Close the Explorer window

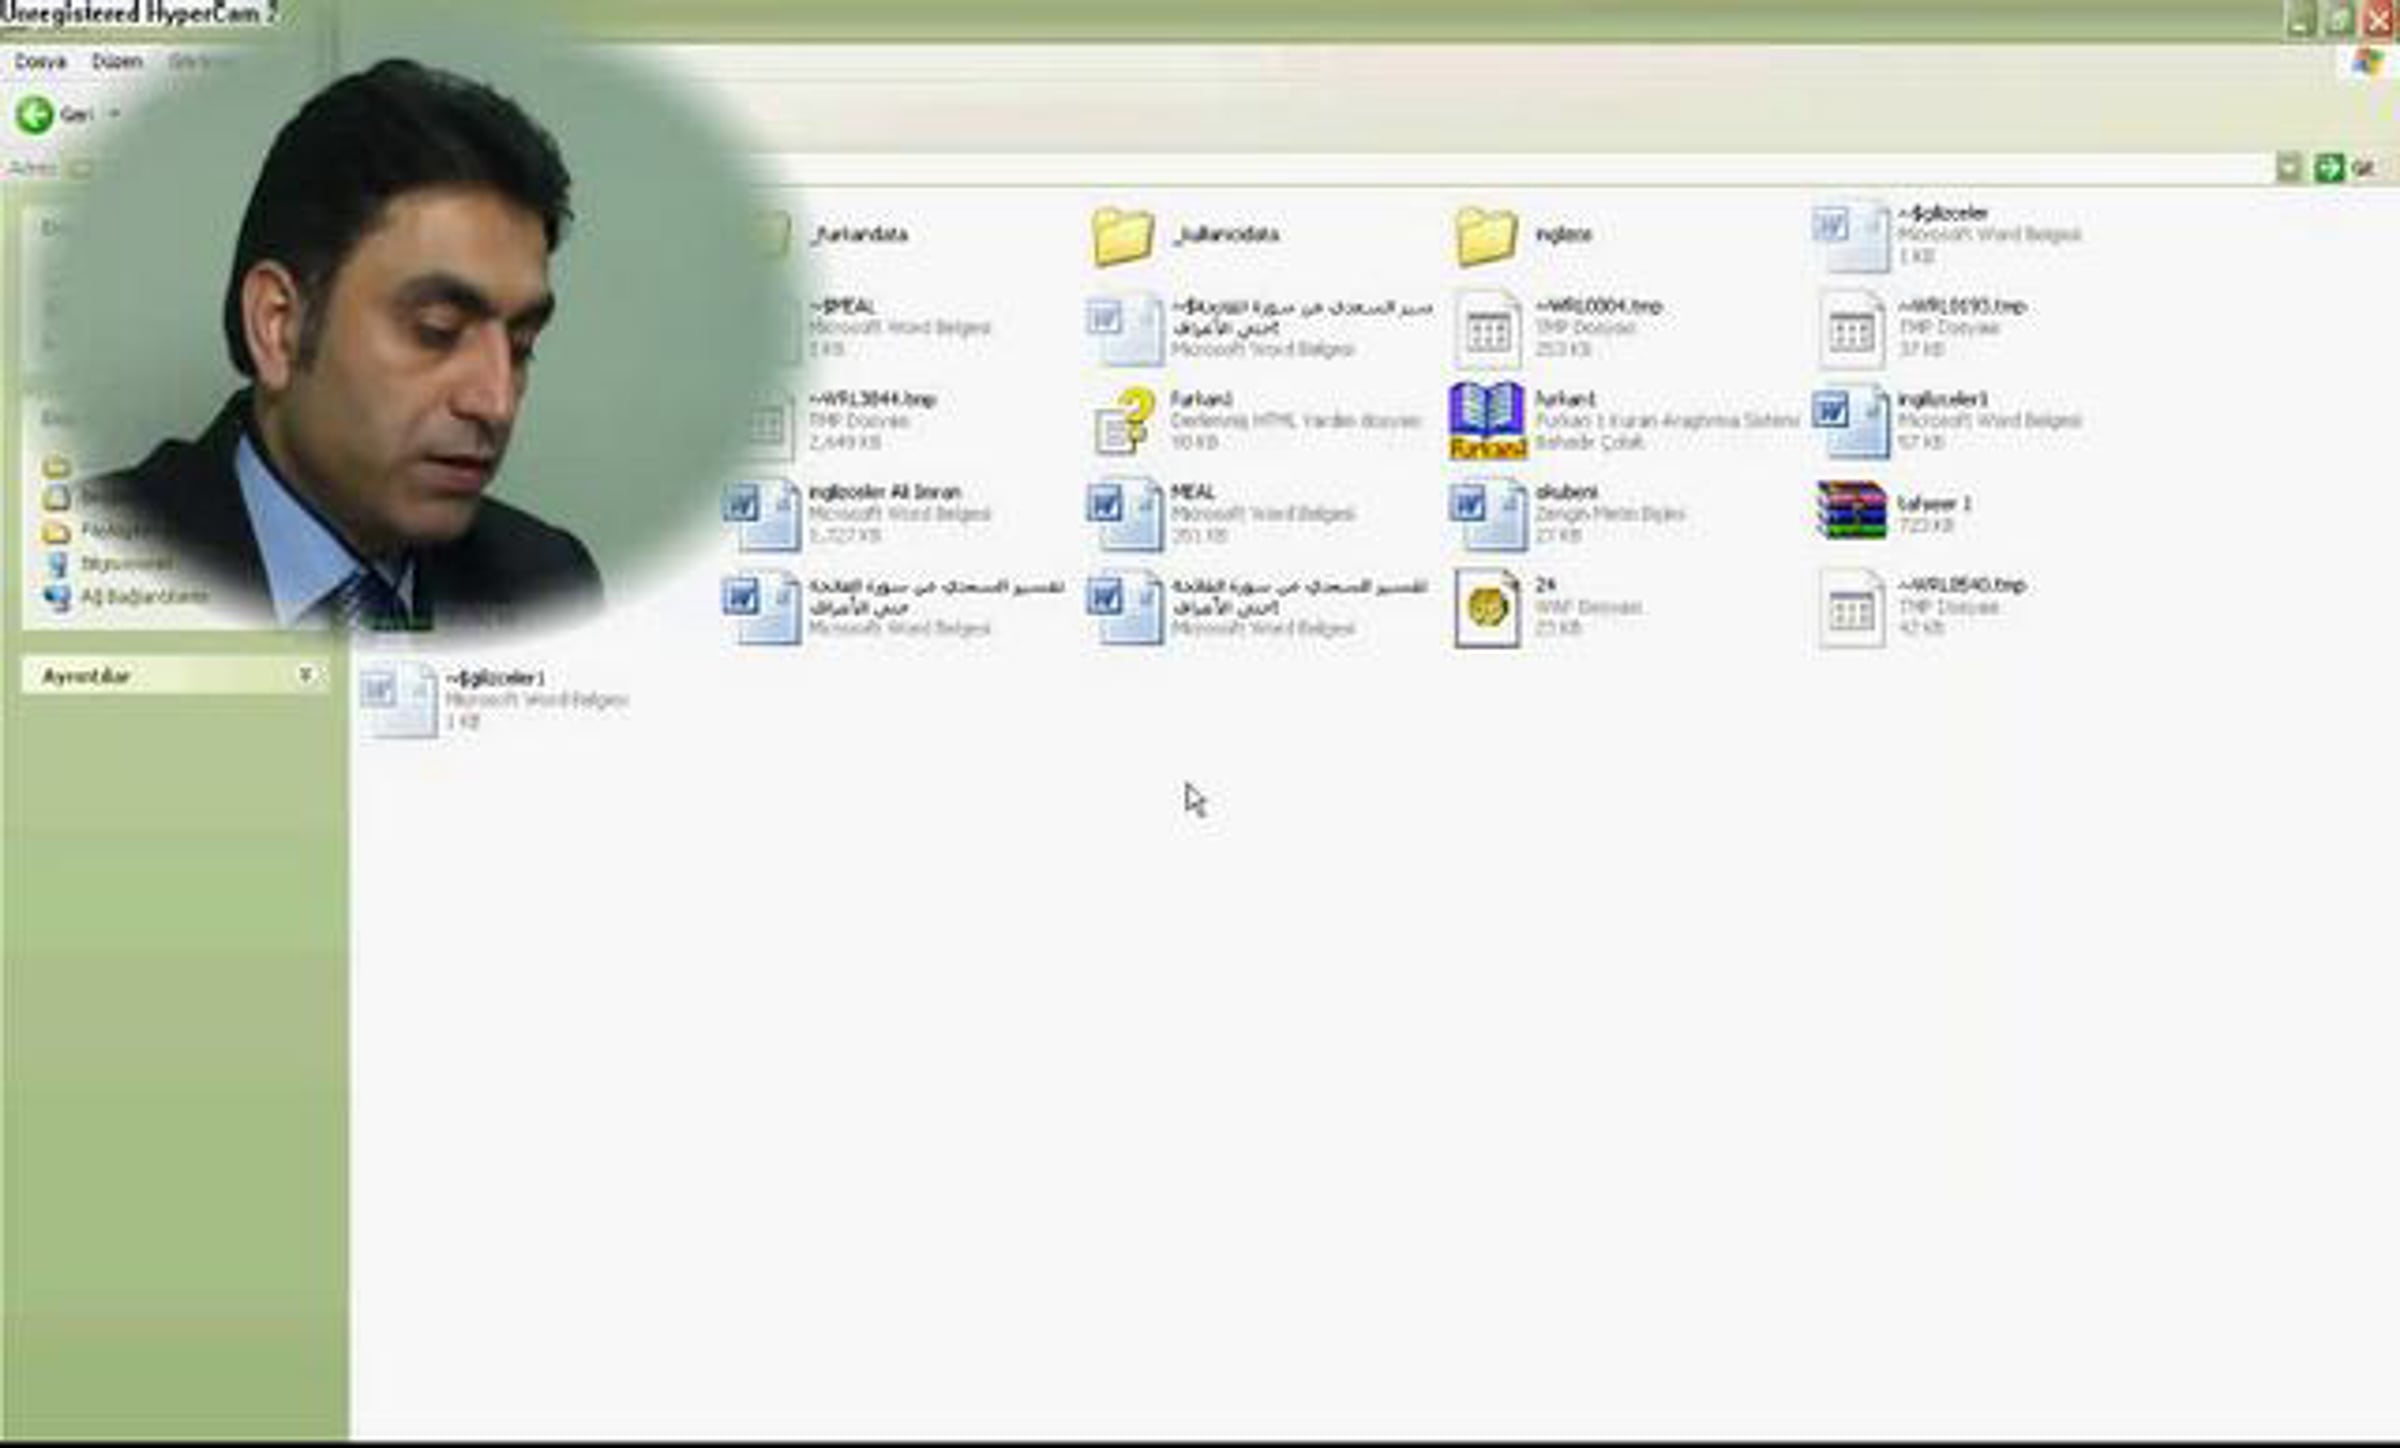(2379, 19)
